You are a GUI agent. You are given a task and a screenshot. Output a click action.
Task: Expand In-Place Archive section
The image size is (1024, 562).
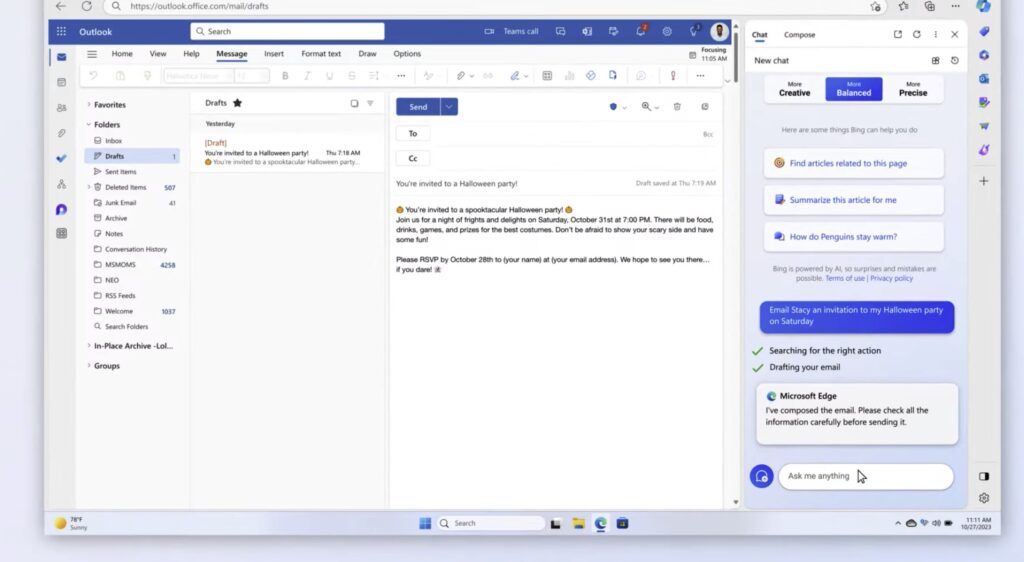pos(89,346)
